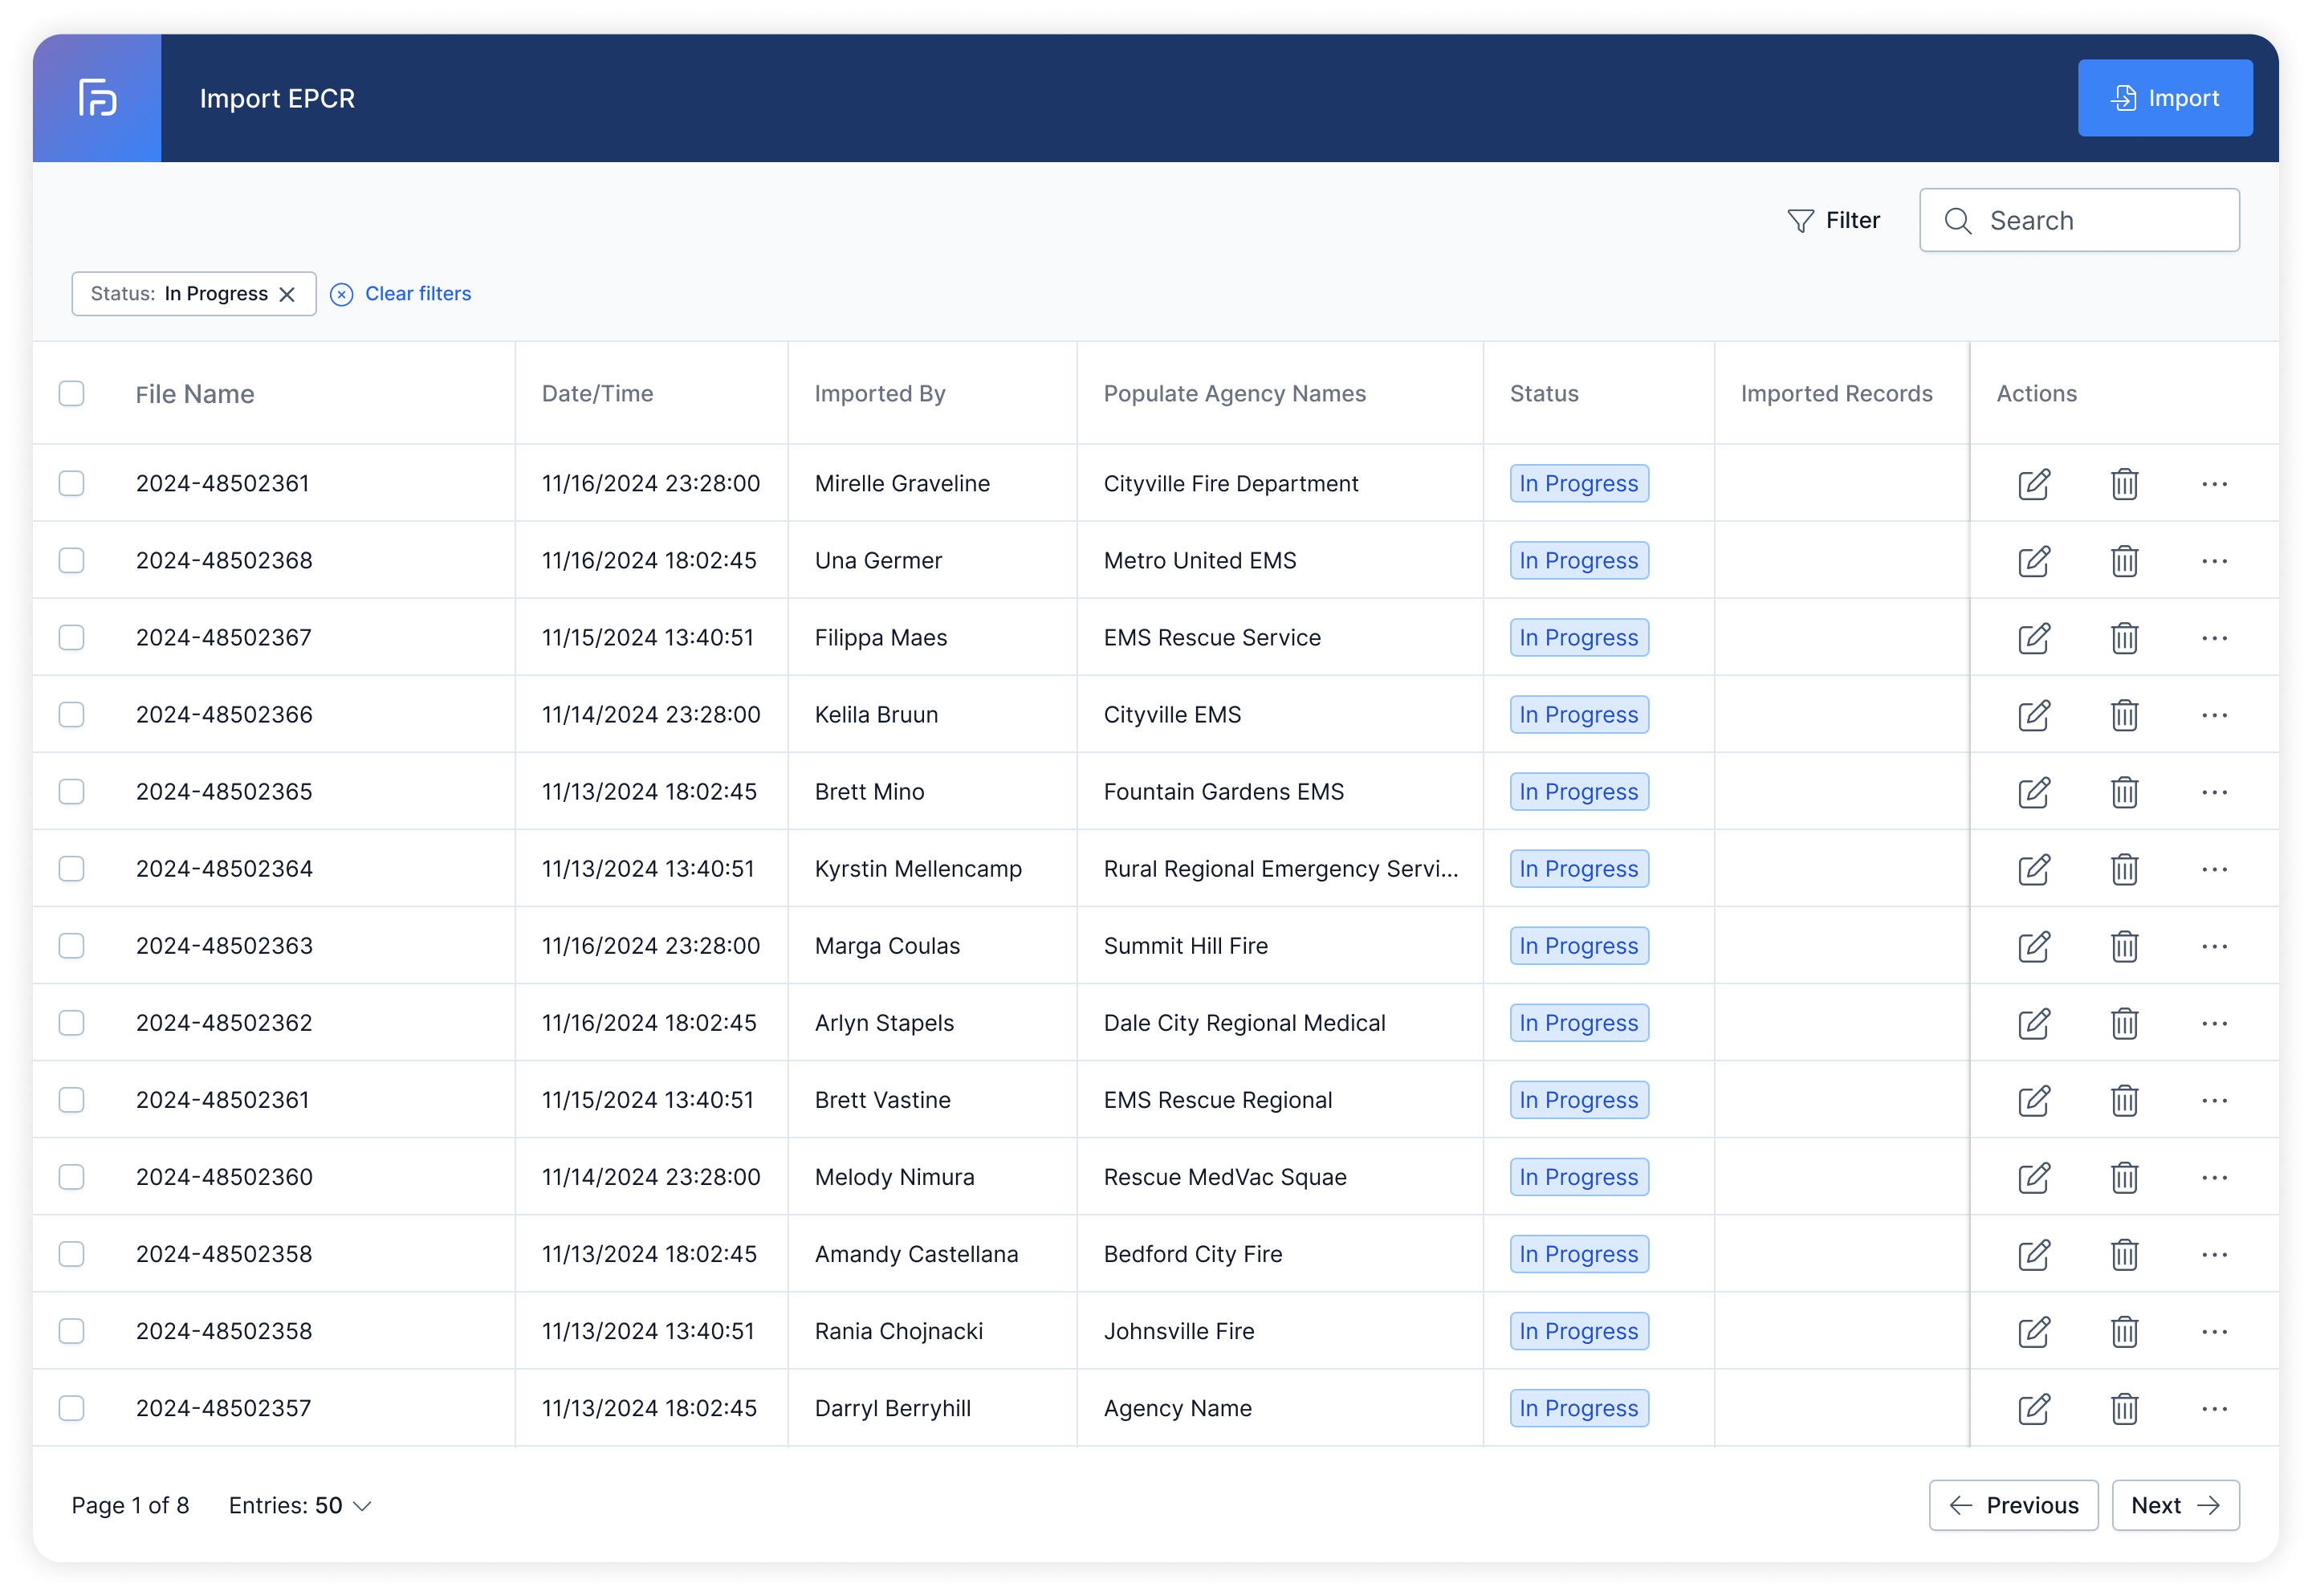Click the app logo icon in header
Image resolution: width=2312 pixels, height=1596 pixels.
(x=97, y=98)
